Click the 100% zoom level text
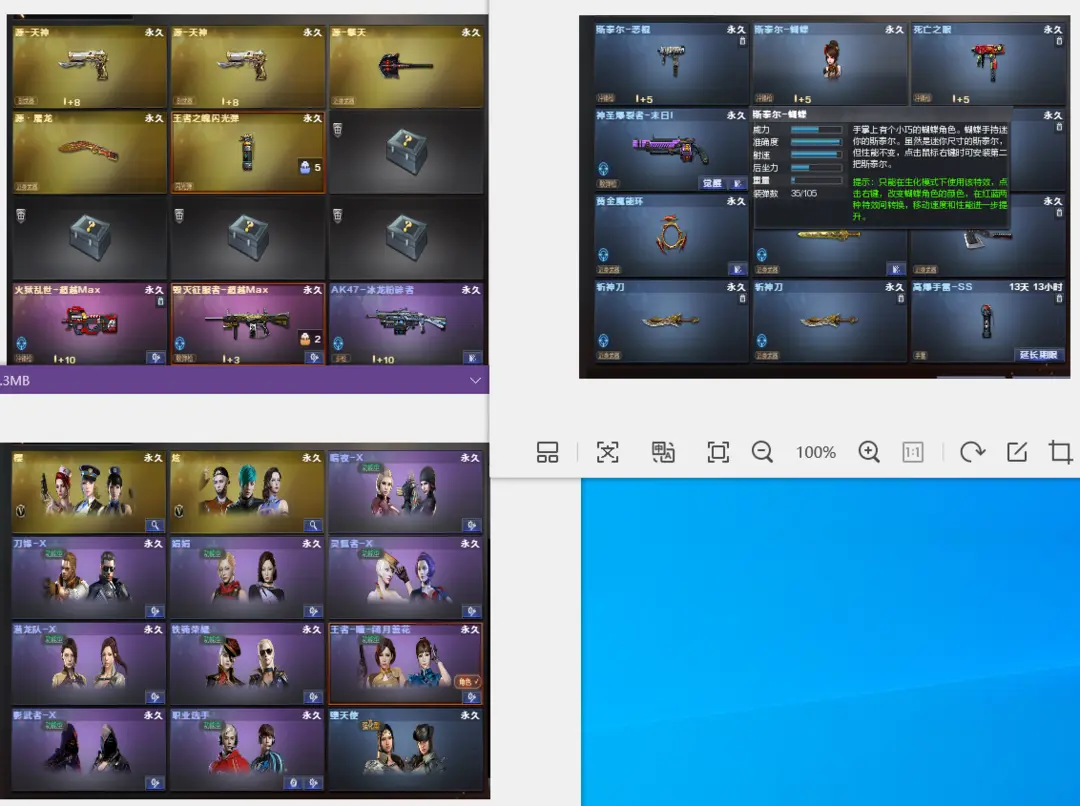The height and width of the screenshot is (806, 1080). coord(816,453)
